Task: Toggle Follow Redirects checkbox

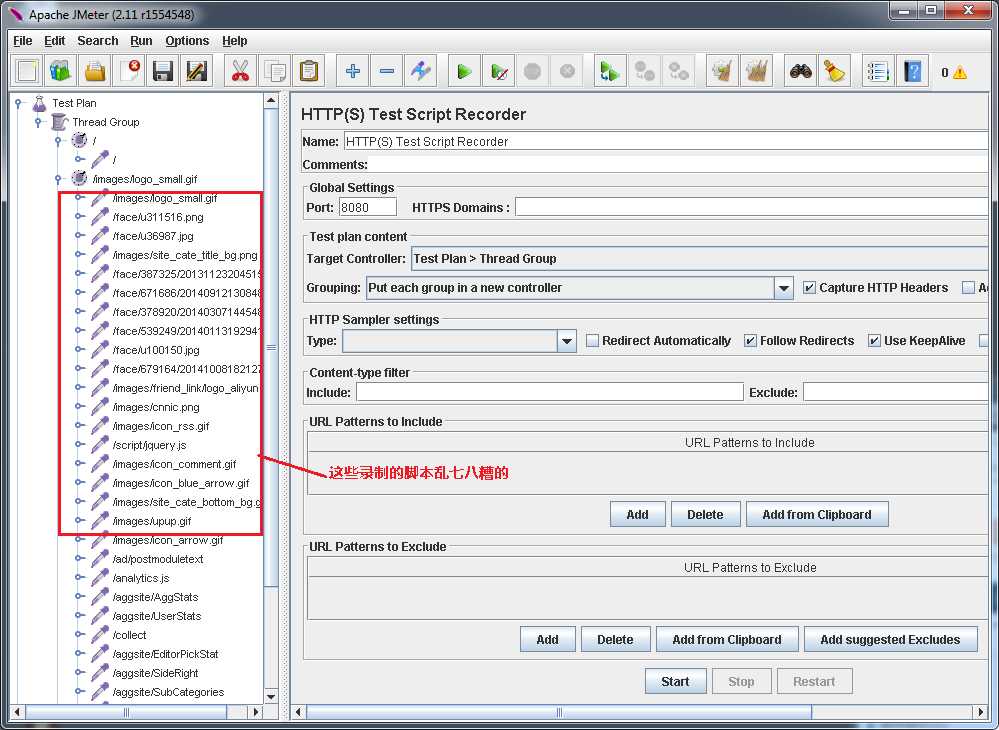Action: 751,341
